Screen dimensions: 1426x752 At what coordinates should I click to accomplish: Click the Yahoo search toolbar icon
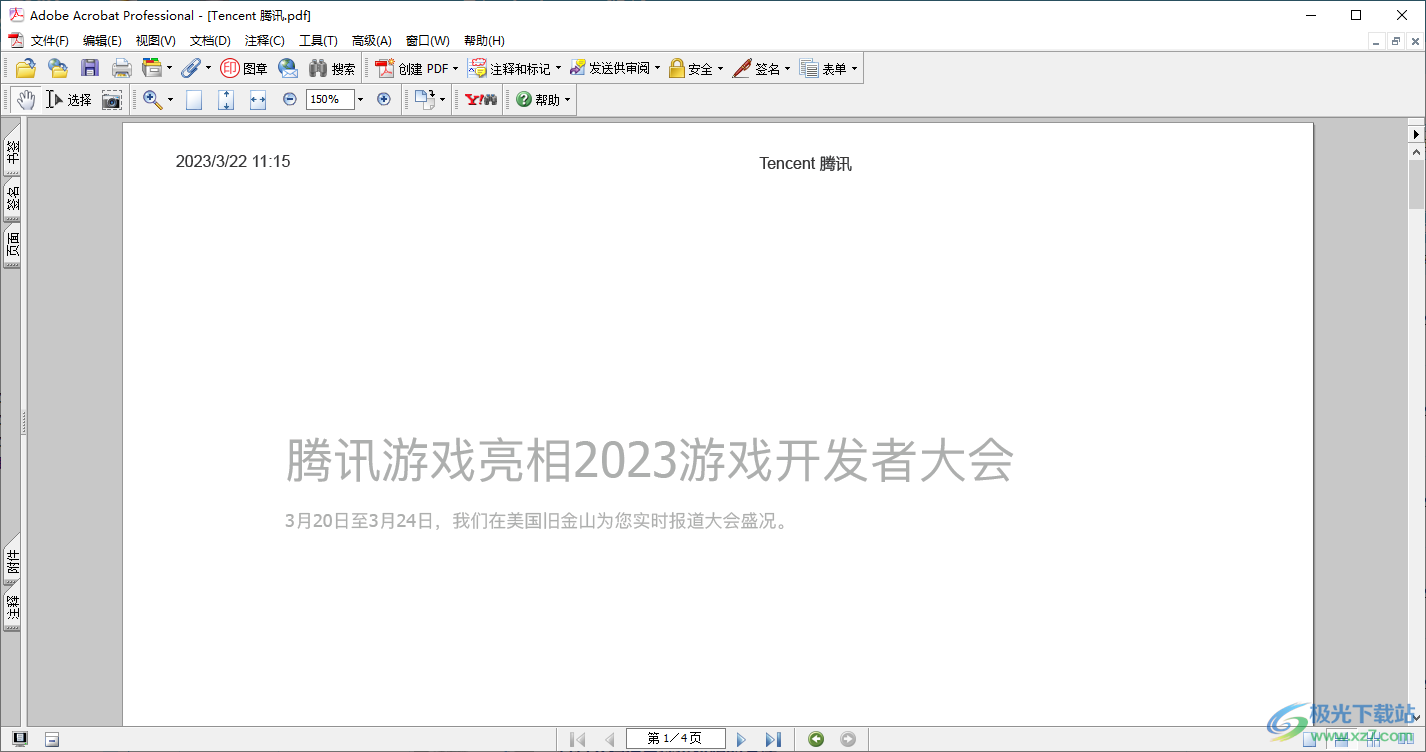click(x=481, y=99)
